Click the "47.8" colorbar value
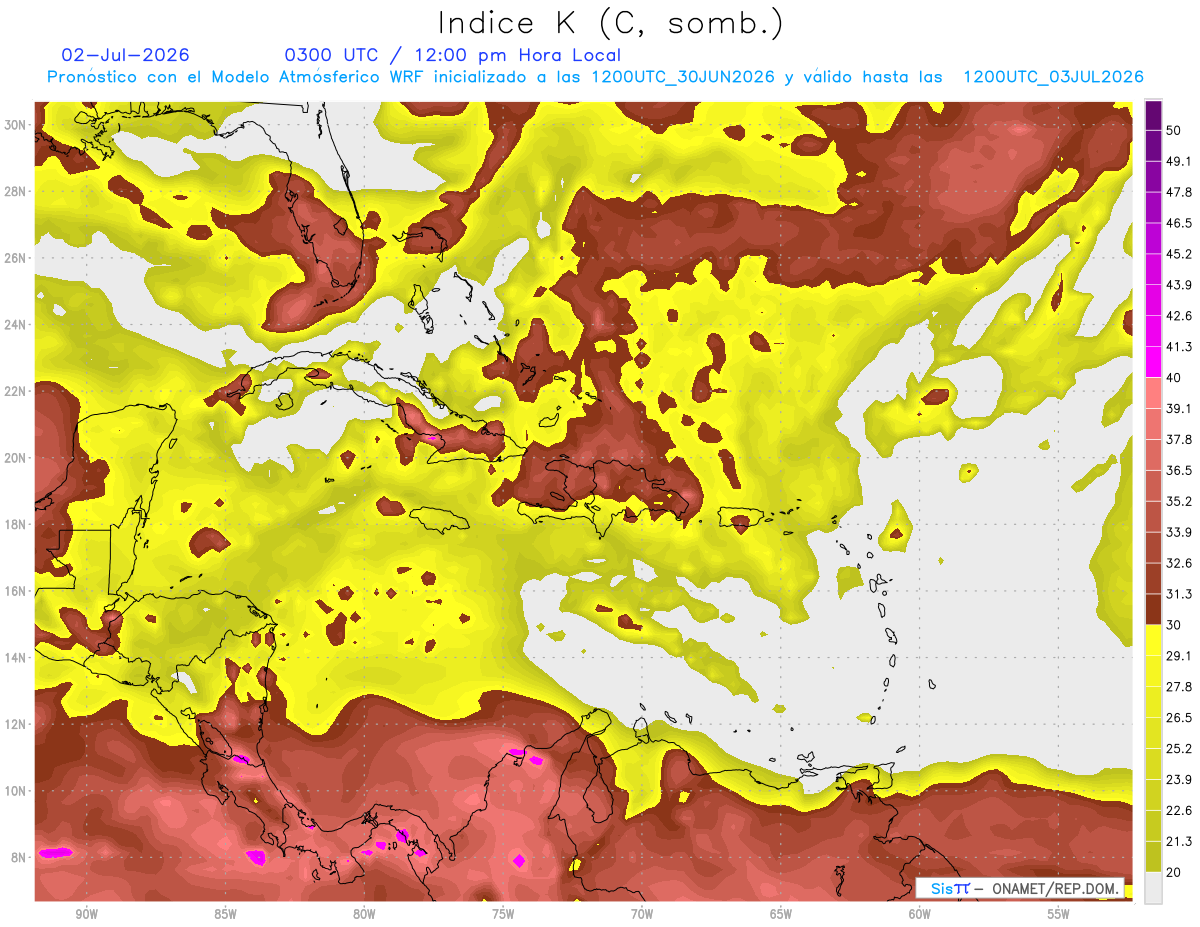Screen dimensions: 1200x927 1178,192
